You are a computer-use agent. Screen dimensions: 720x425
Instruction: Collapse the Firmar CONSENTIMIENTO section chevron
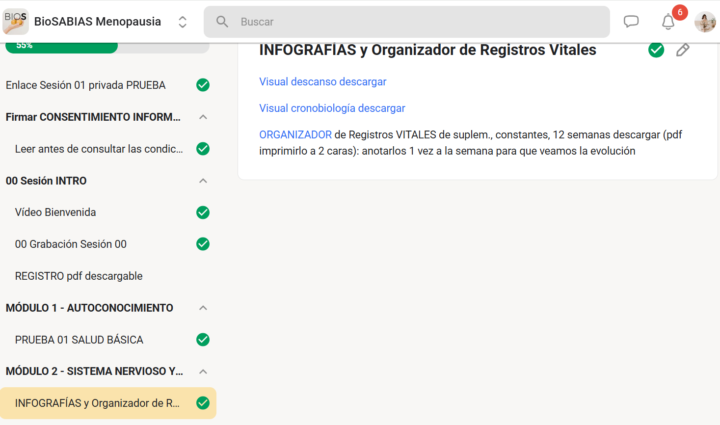tap(203, 117)
